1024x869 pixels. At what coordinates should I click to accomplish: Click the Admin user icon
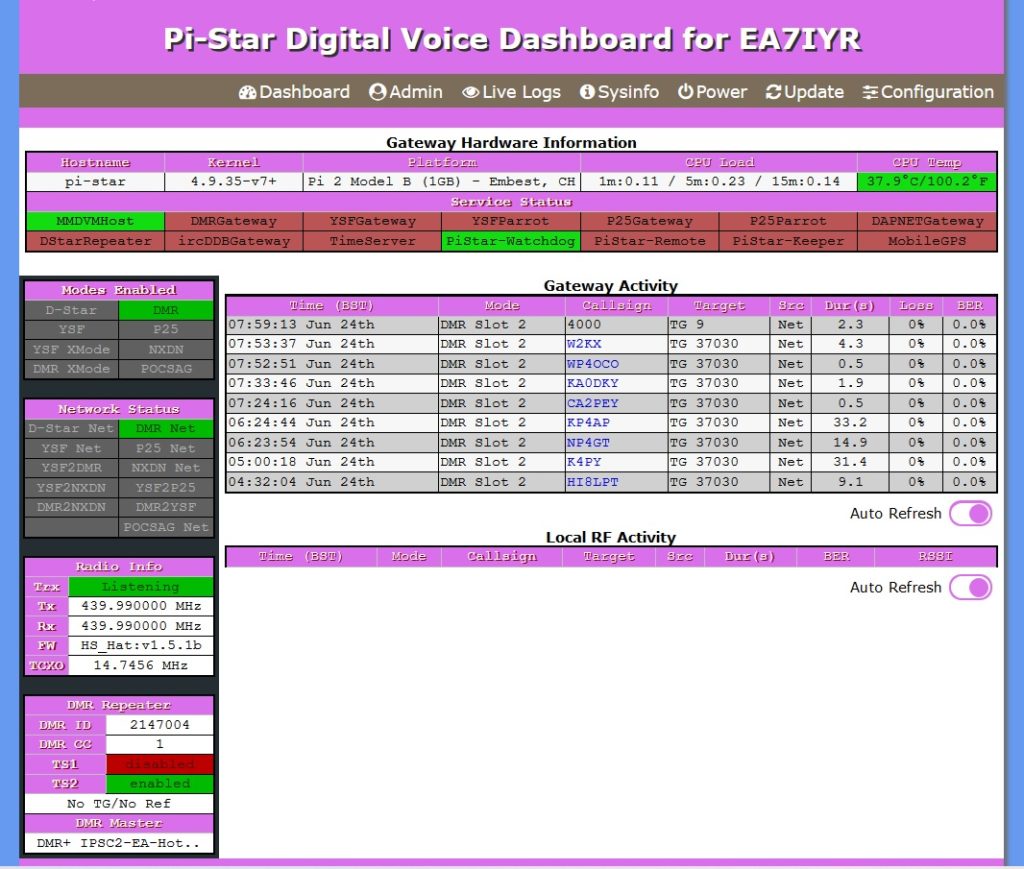click(377, 93)
